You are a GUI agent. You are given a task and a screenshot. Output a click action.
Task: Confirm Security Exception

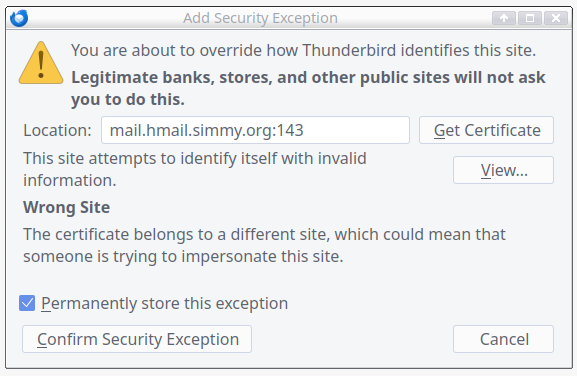[x=137, y=339]
